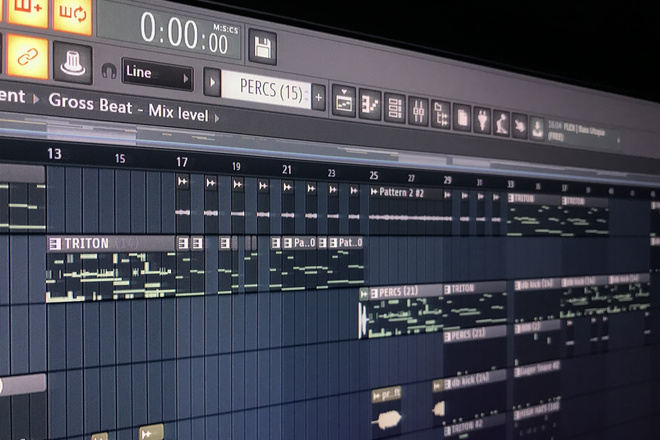Select the Pattern 2 #2 audio clip
The height and width of the screenshot is (440, 660).
point(406,205)
